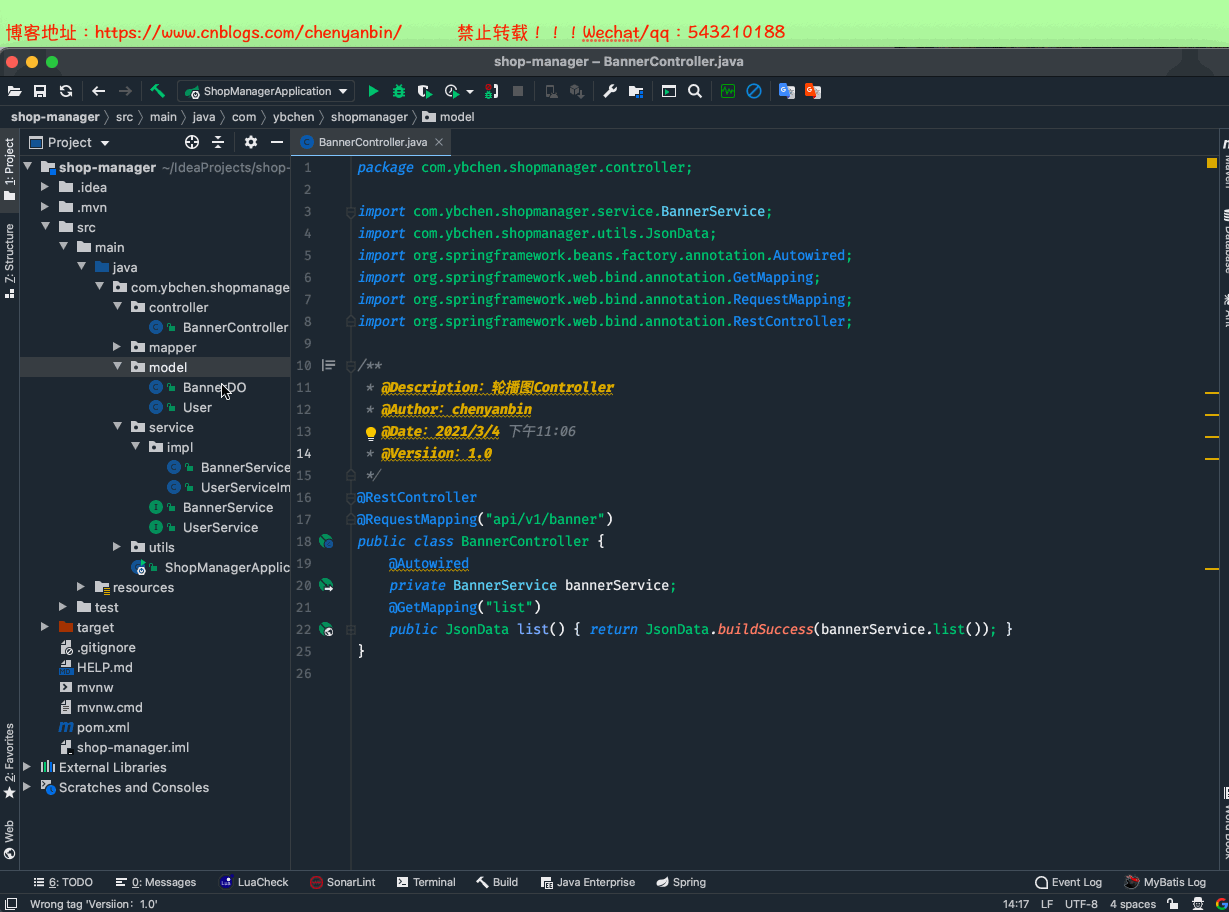The width and height of the screenshot is (1229, 912).
Task: Open the Spring tool window
Action: tap(681, 882)
